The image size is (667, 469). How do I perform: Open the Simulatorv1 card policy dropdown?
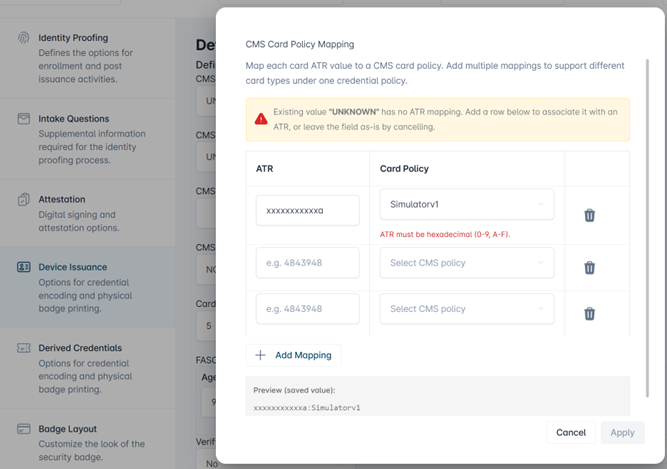click(x=467, y=205)
